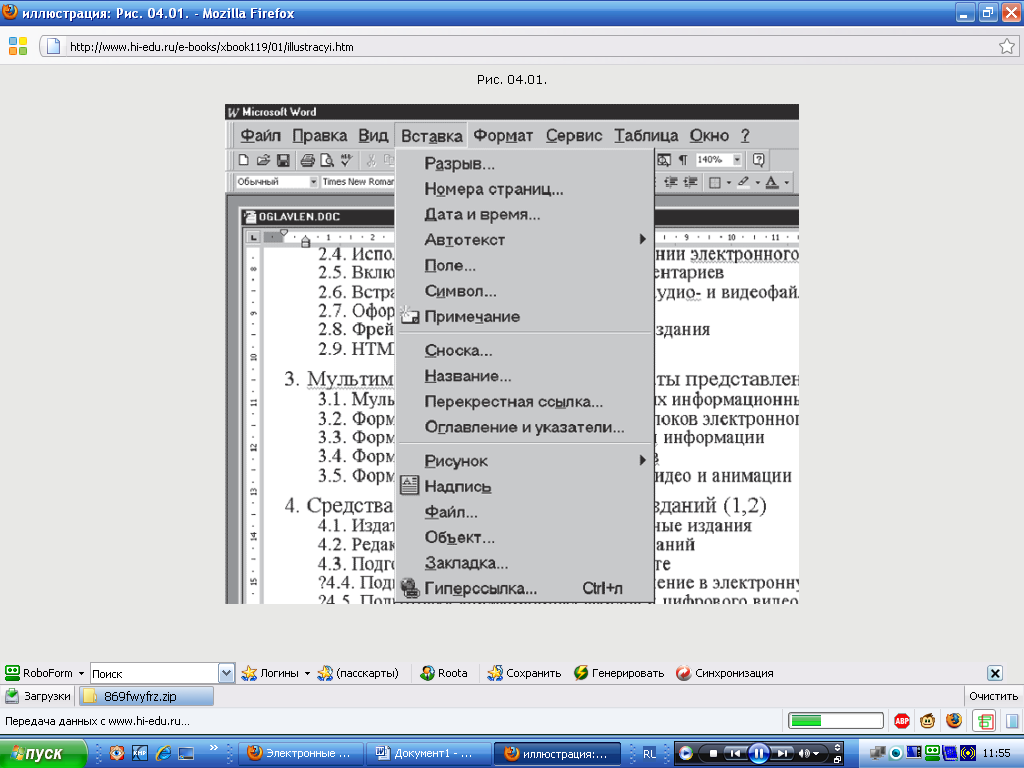Click the bookmark star in the address bar
This screenshot has height=768, width=1024.
click(1007, 46)
